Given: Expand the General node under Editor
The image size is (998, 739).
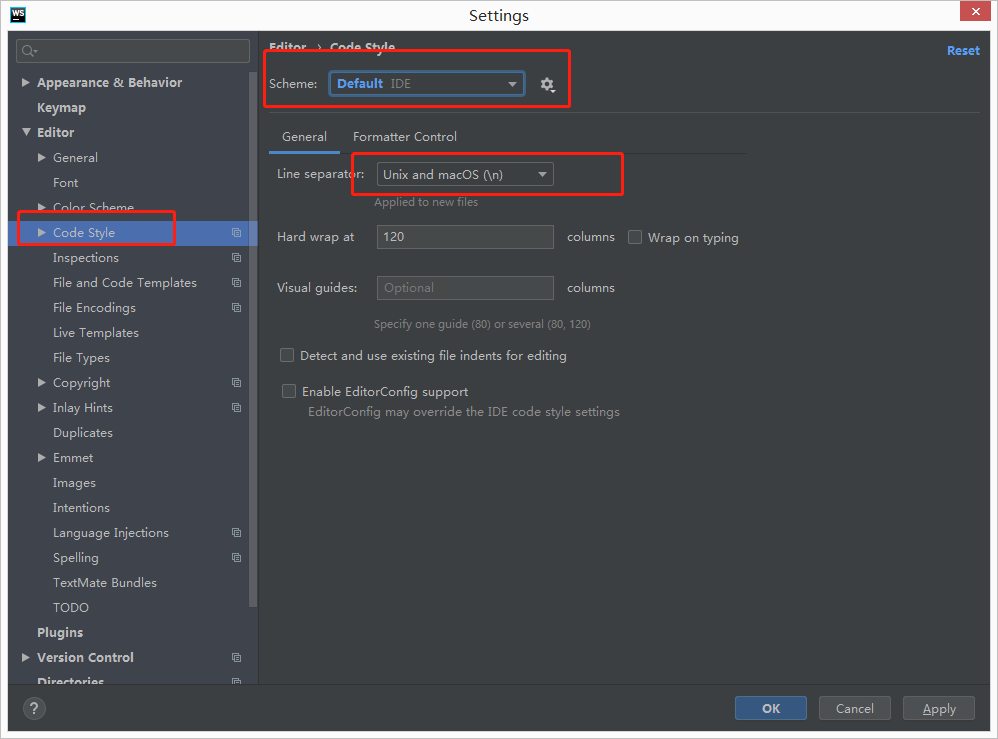Looking at the screenshot, I should pos(41,157).
